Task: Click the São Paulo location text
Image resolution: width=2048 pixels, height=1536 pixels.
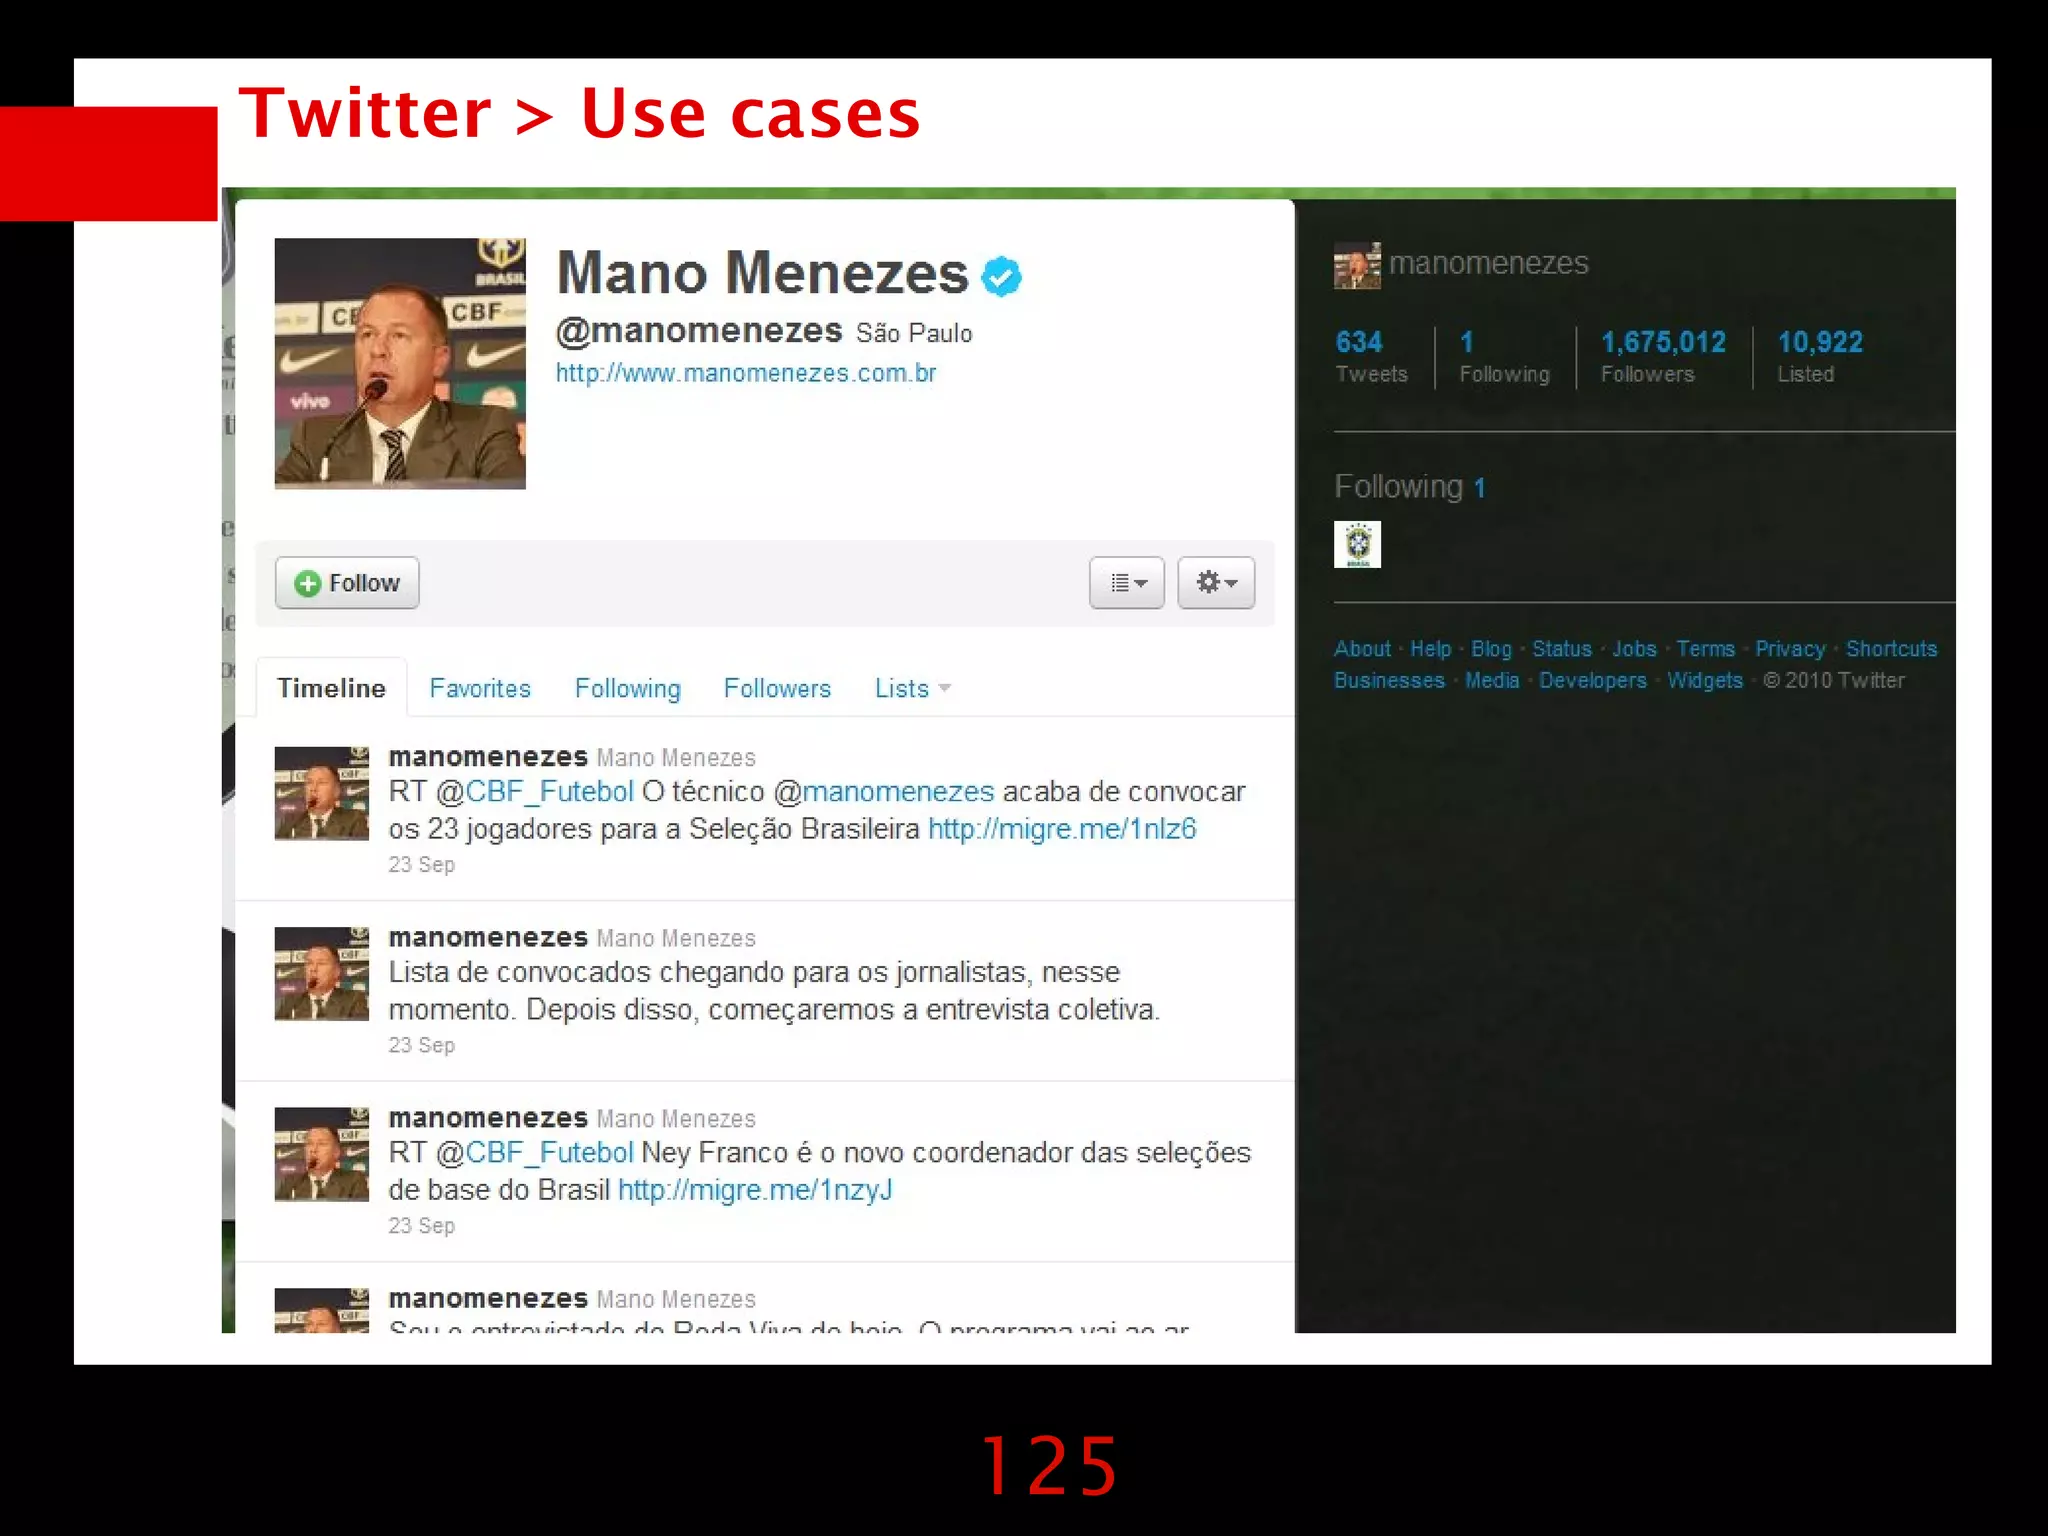Action: (914, 334)
